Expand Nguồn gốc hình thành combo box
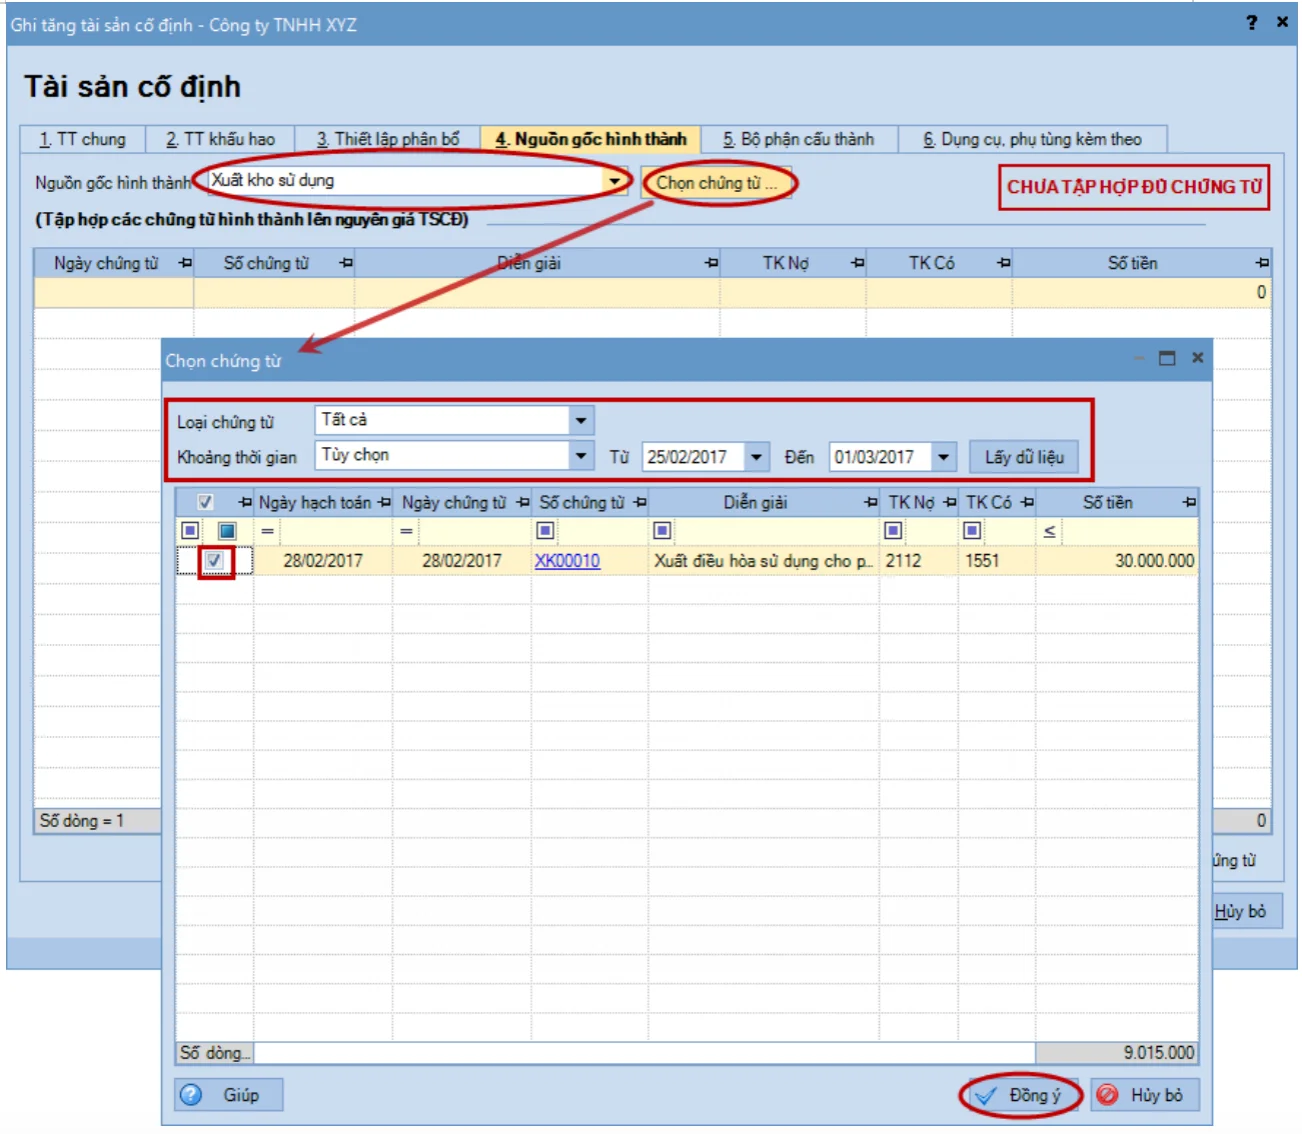This screenshot has width=1302, height=1134. (x=613, y=181)
